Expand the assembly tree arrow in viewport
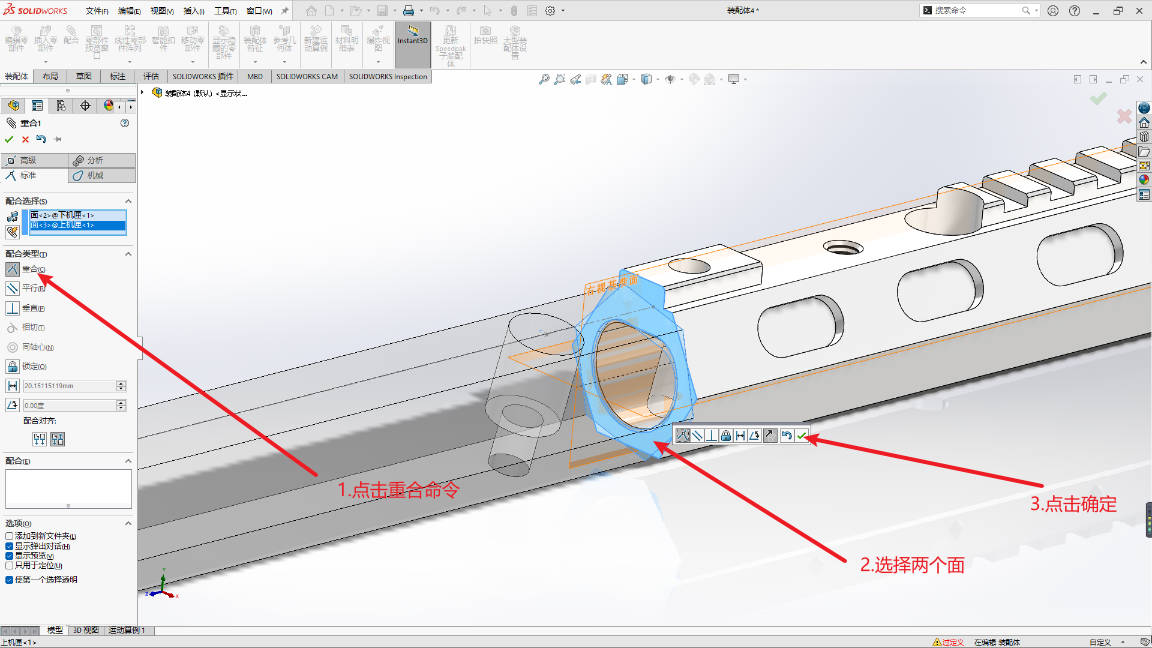Viewport: 1152px width, 648px height. pyautogui.click(x=143, y=93)
